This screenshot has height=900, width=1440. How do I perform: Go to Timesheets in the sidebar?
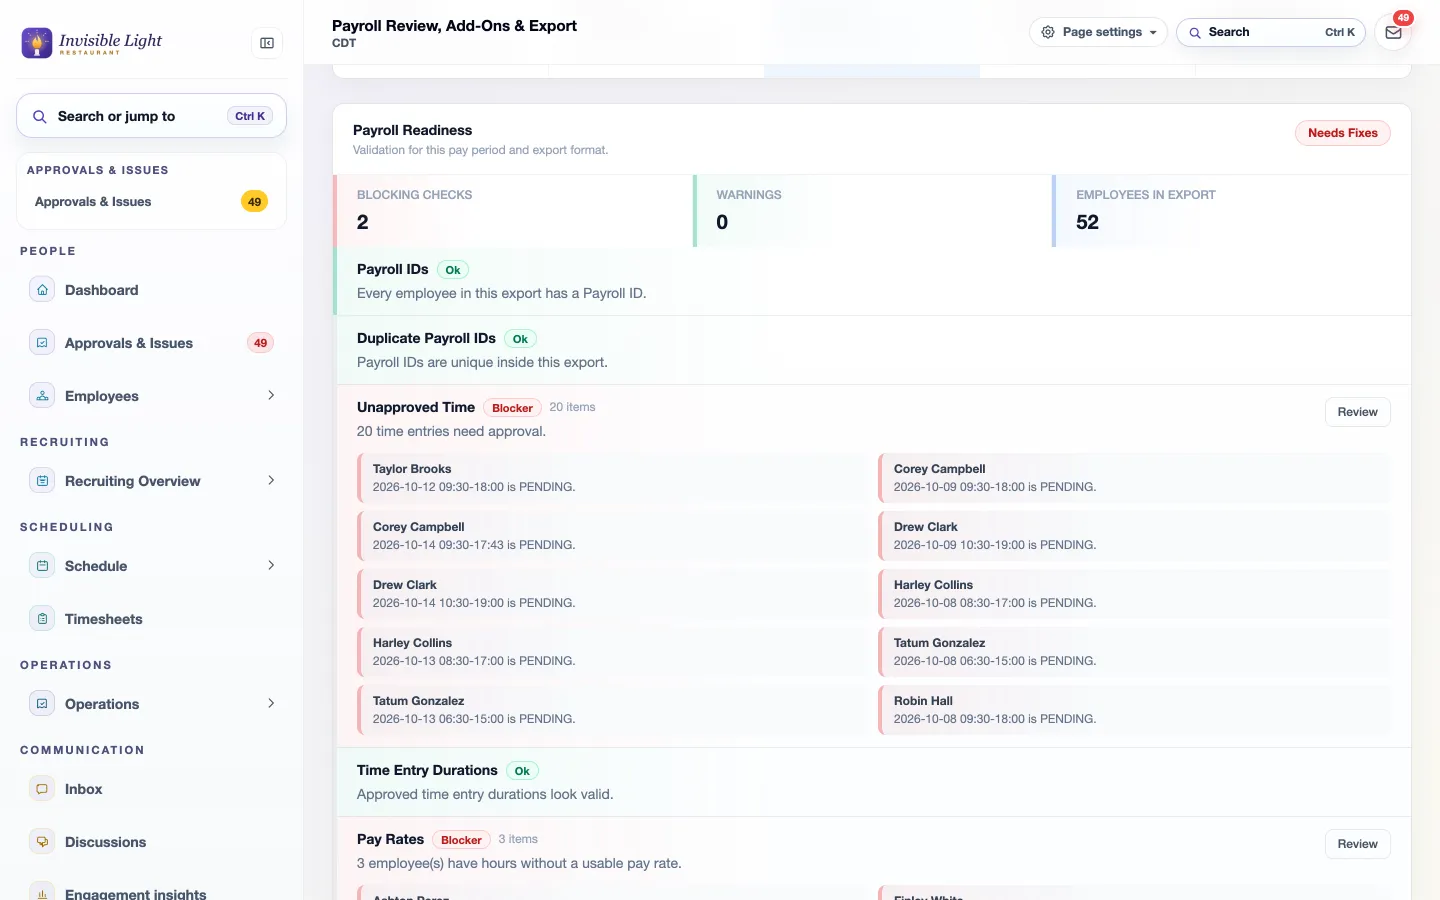(x=152, y=619)
